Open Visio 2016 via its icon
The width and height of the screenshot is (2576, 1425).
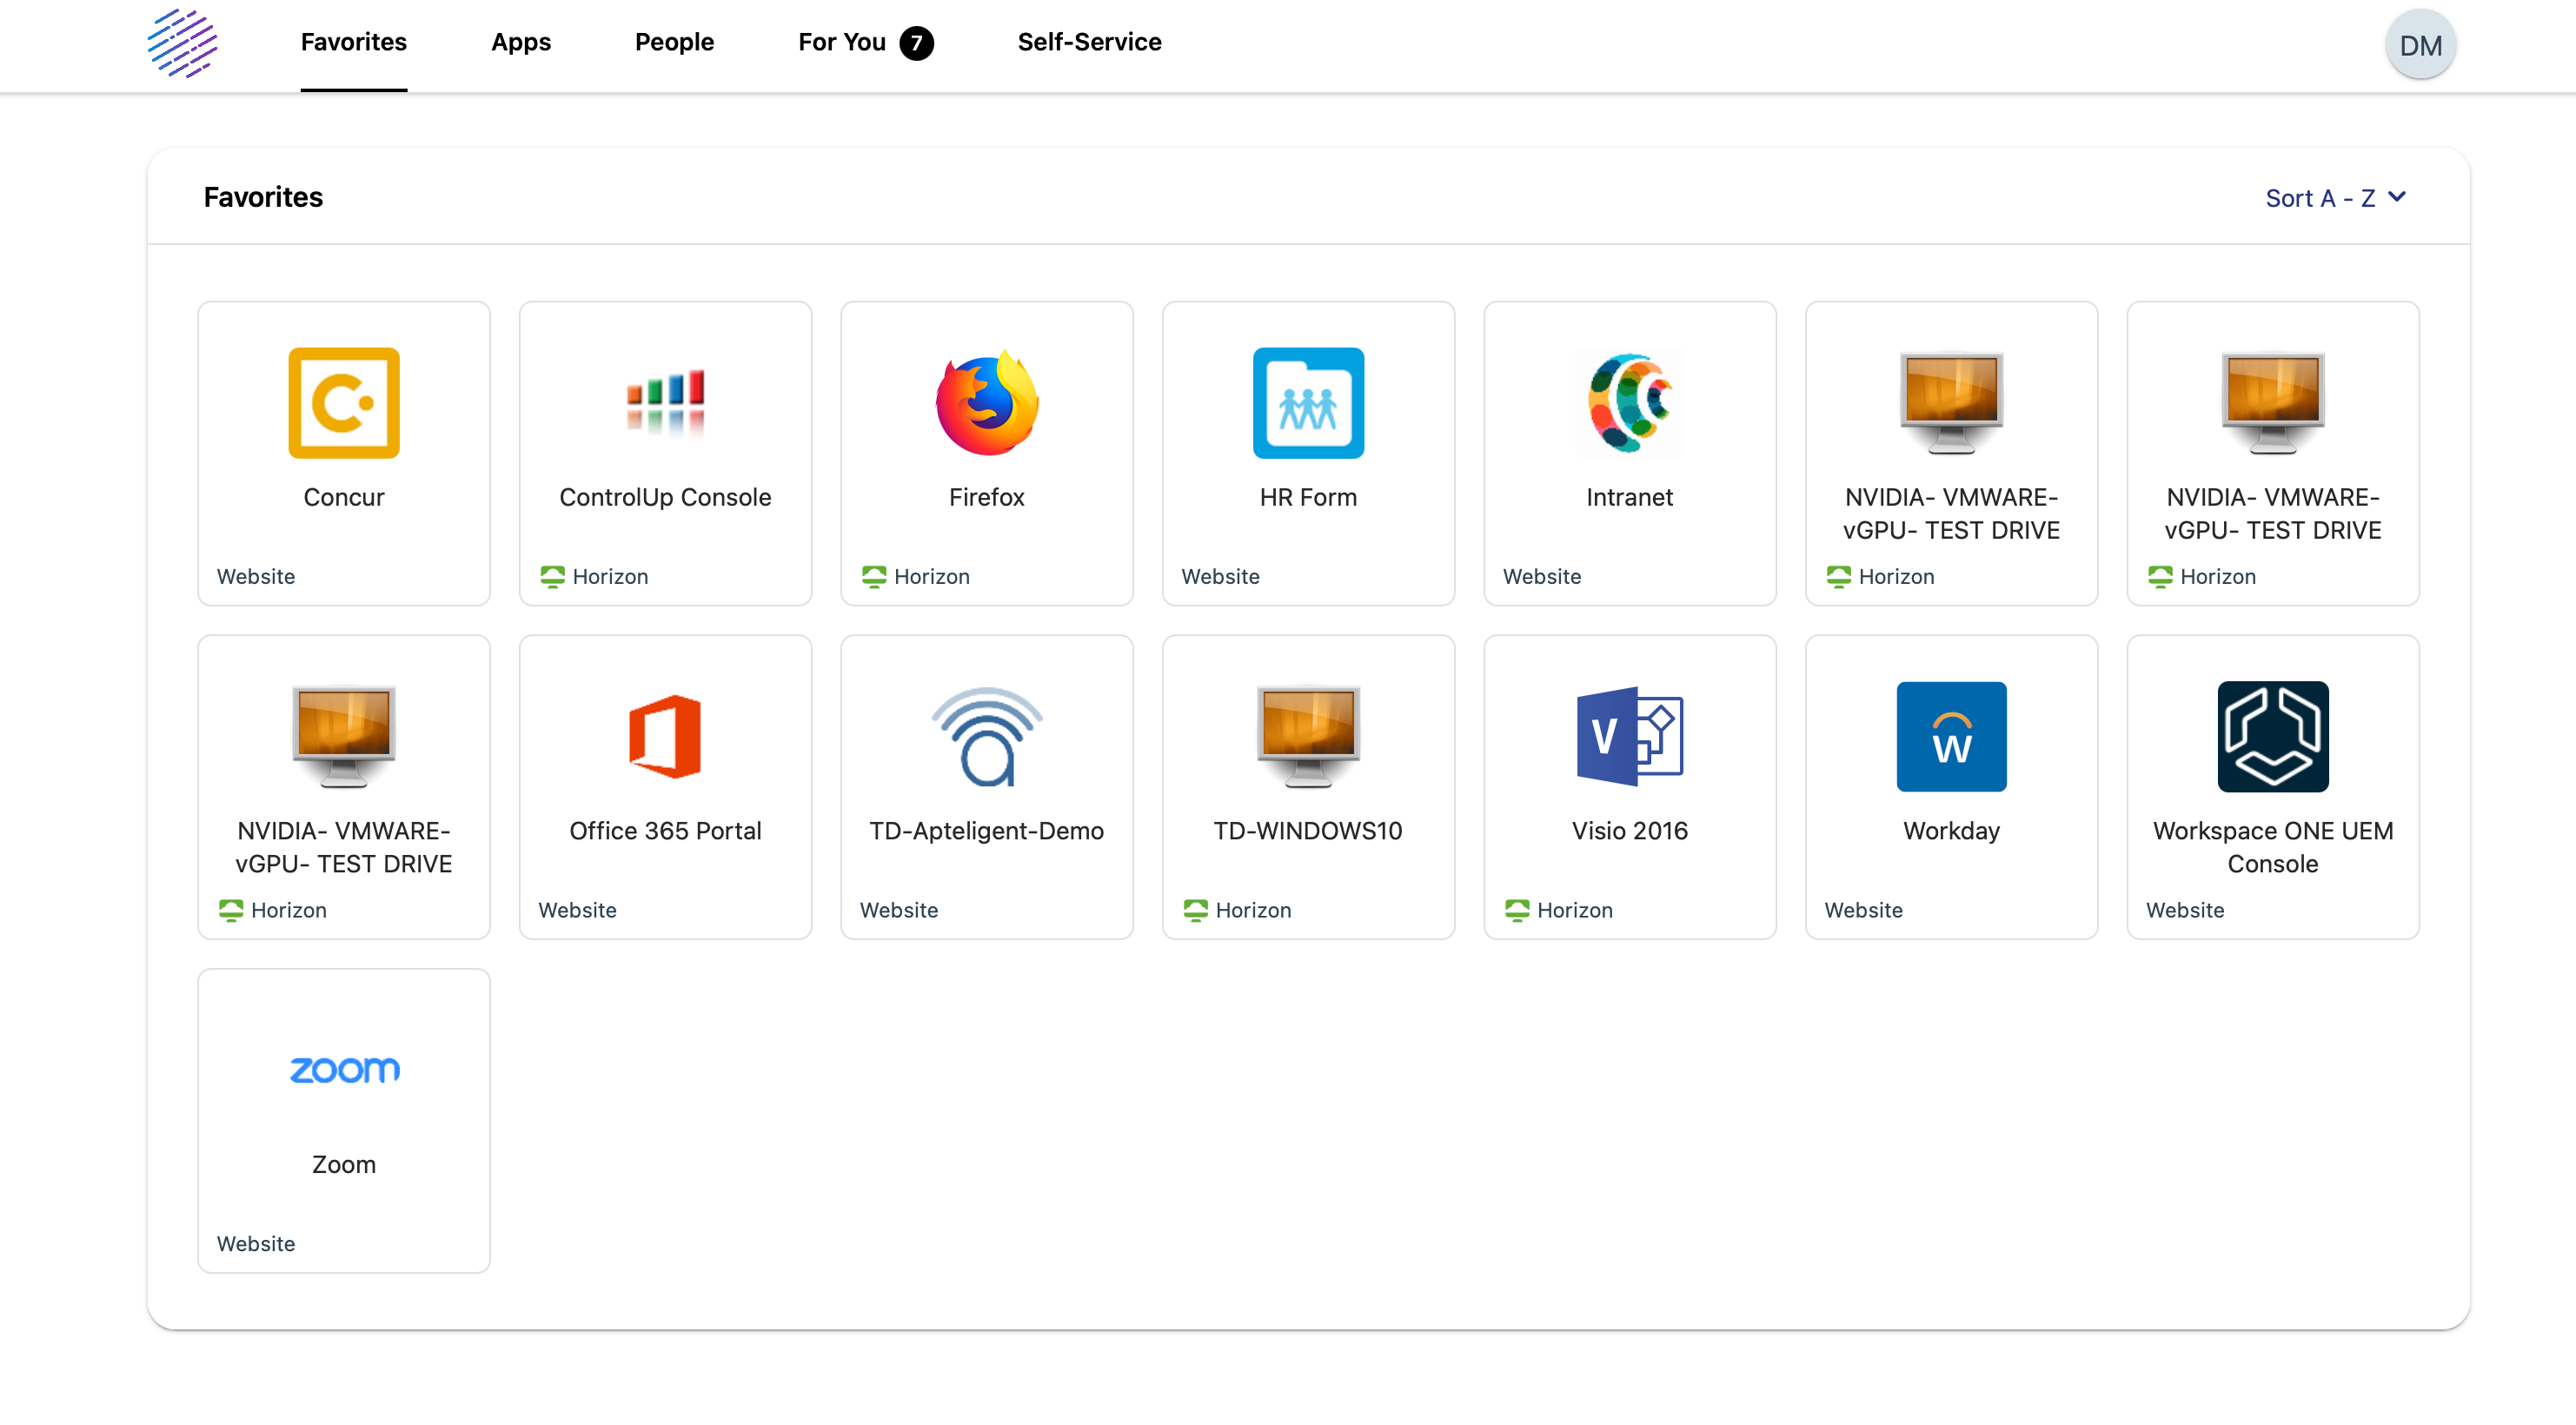1629,737
